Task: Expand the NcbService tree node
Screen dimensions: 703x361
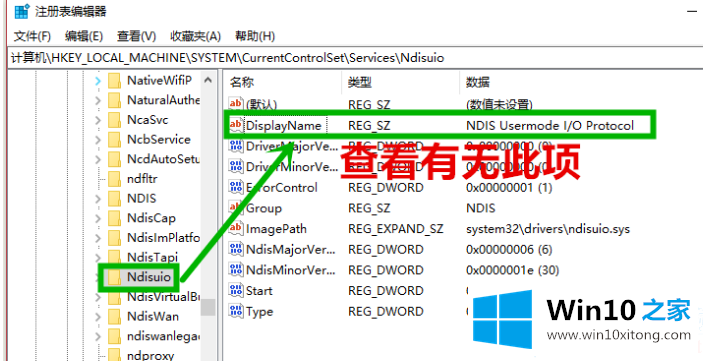Action: point(98,140)
